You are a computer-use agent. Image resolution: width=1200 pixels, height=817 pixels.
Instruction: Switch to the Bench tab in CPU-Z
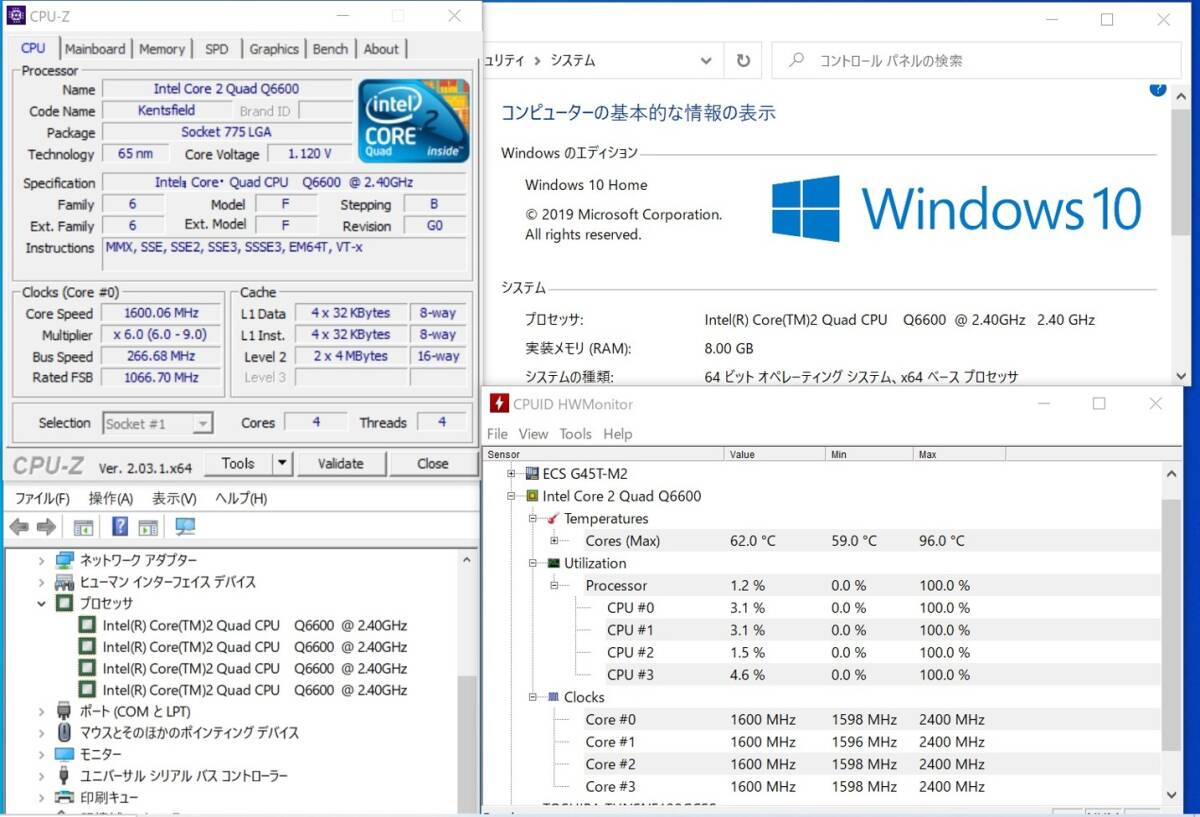click(x=330, y=49)
